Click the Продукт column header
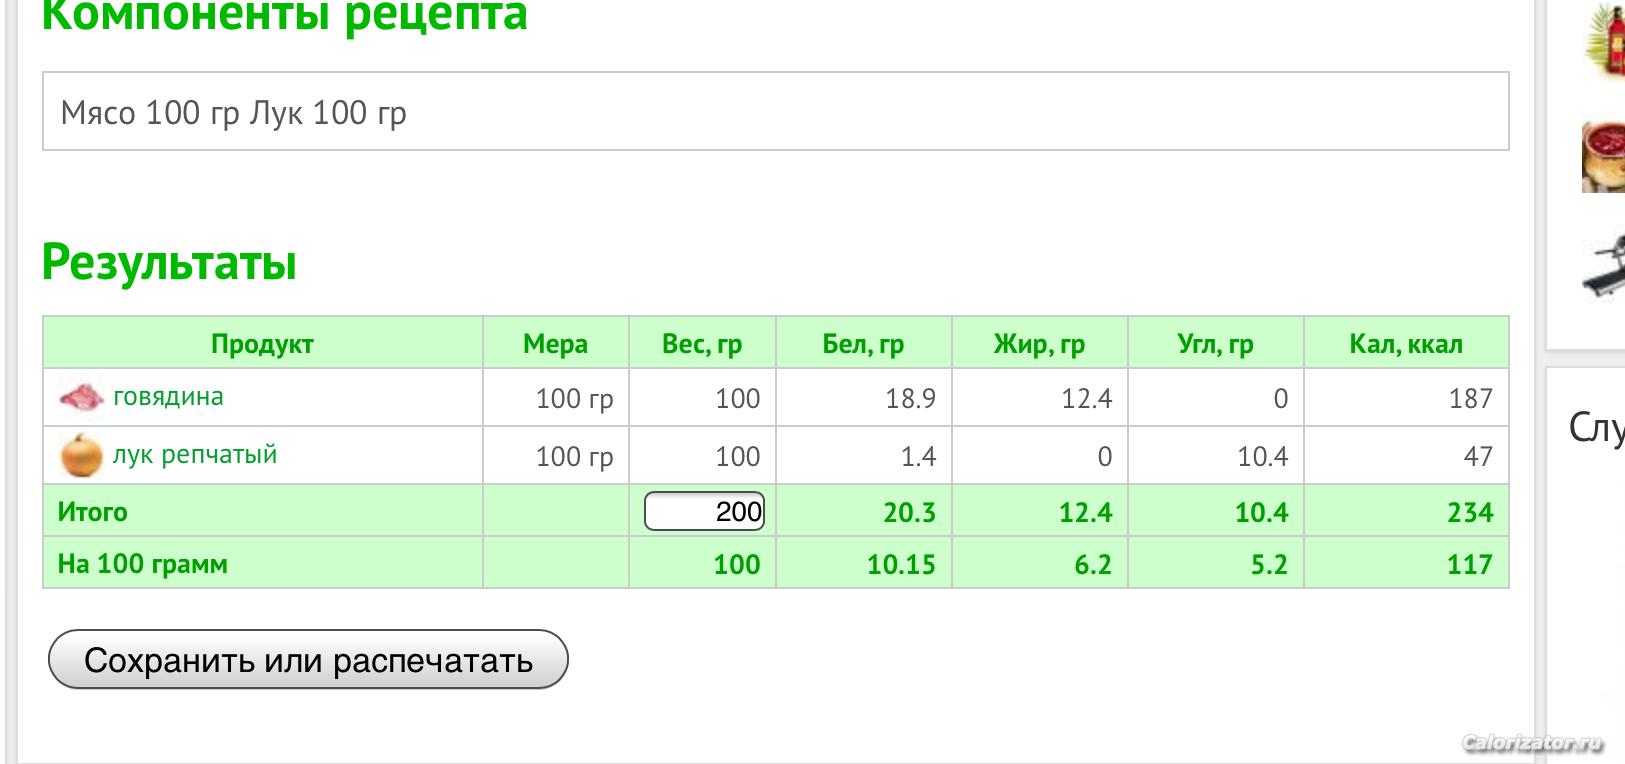Viewport: 1625px width, 764px height. 262,344
